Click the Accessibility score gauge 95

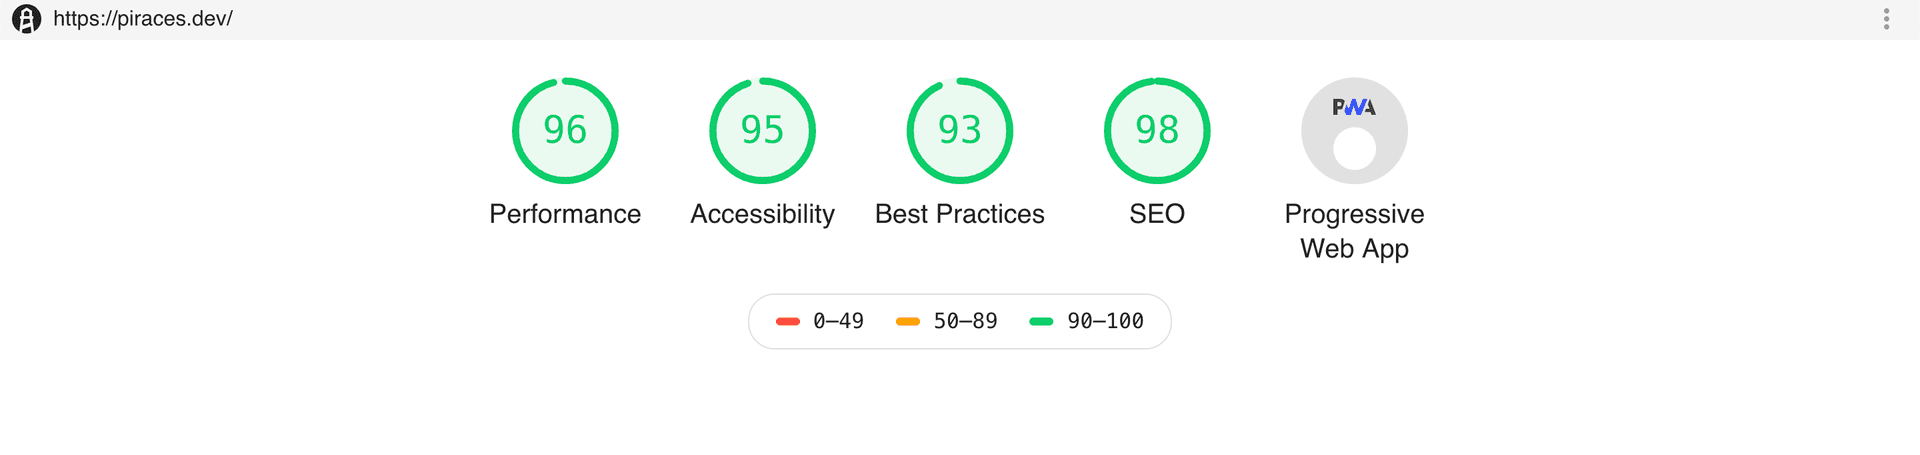[x=762, y=130]
